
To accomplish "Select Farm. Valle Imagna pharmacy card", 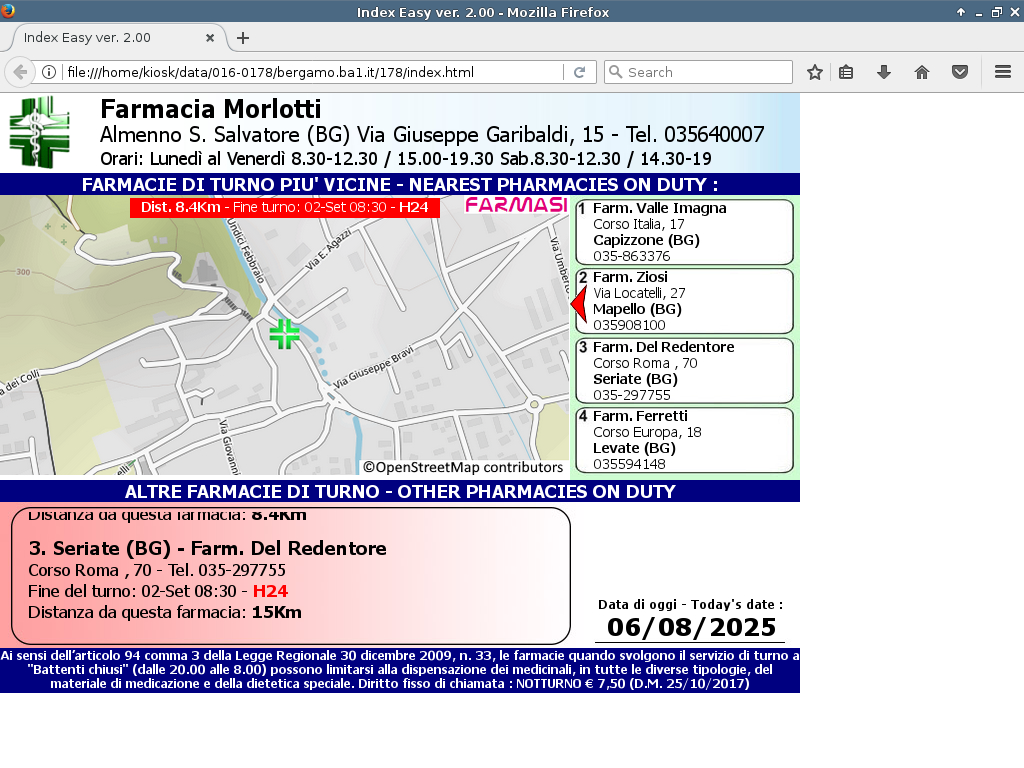I will pos(684,232).
